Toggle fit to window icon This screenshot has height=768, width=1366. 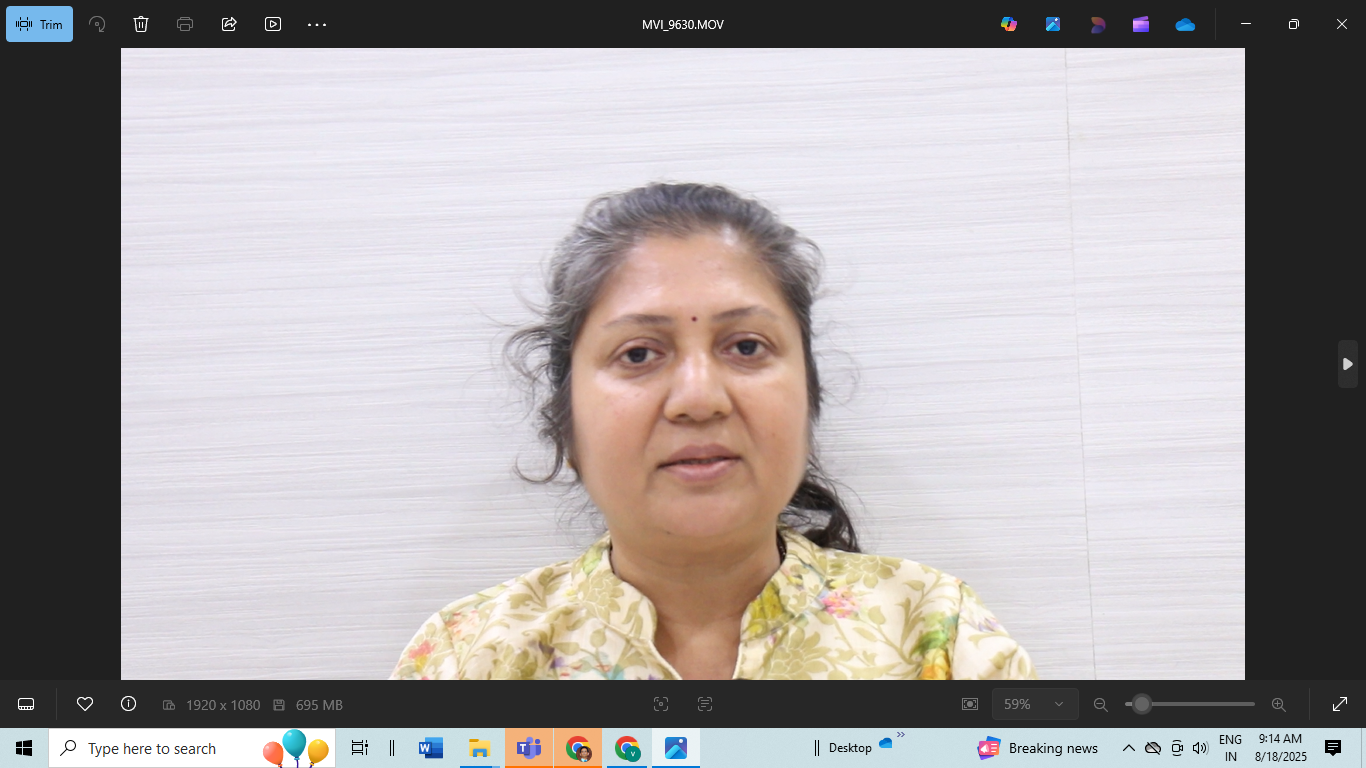coord(969,704)
